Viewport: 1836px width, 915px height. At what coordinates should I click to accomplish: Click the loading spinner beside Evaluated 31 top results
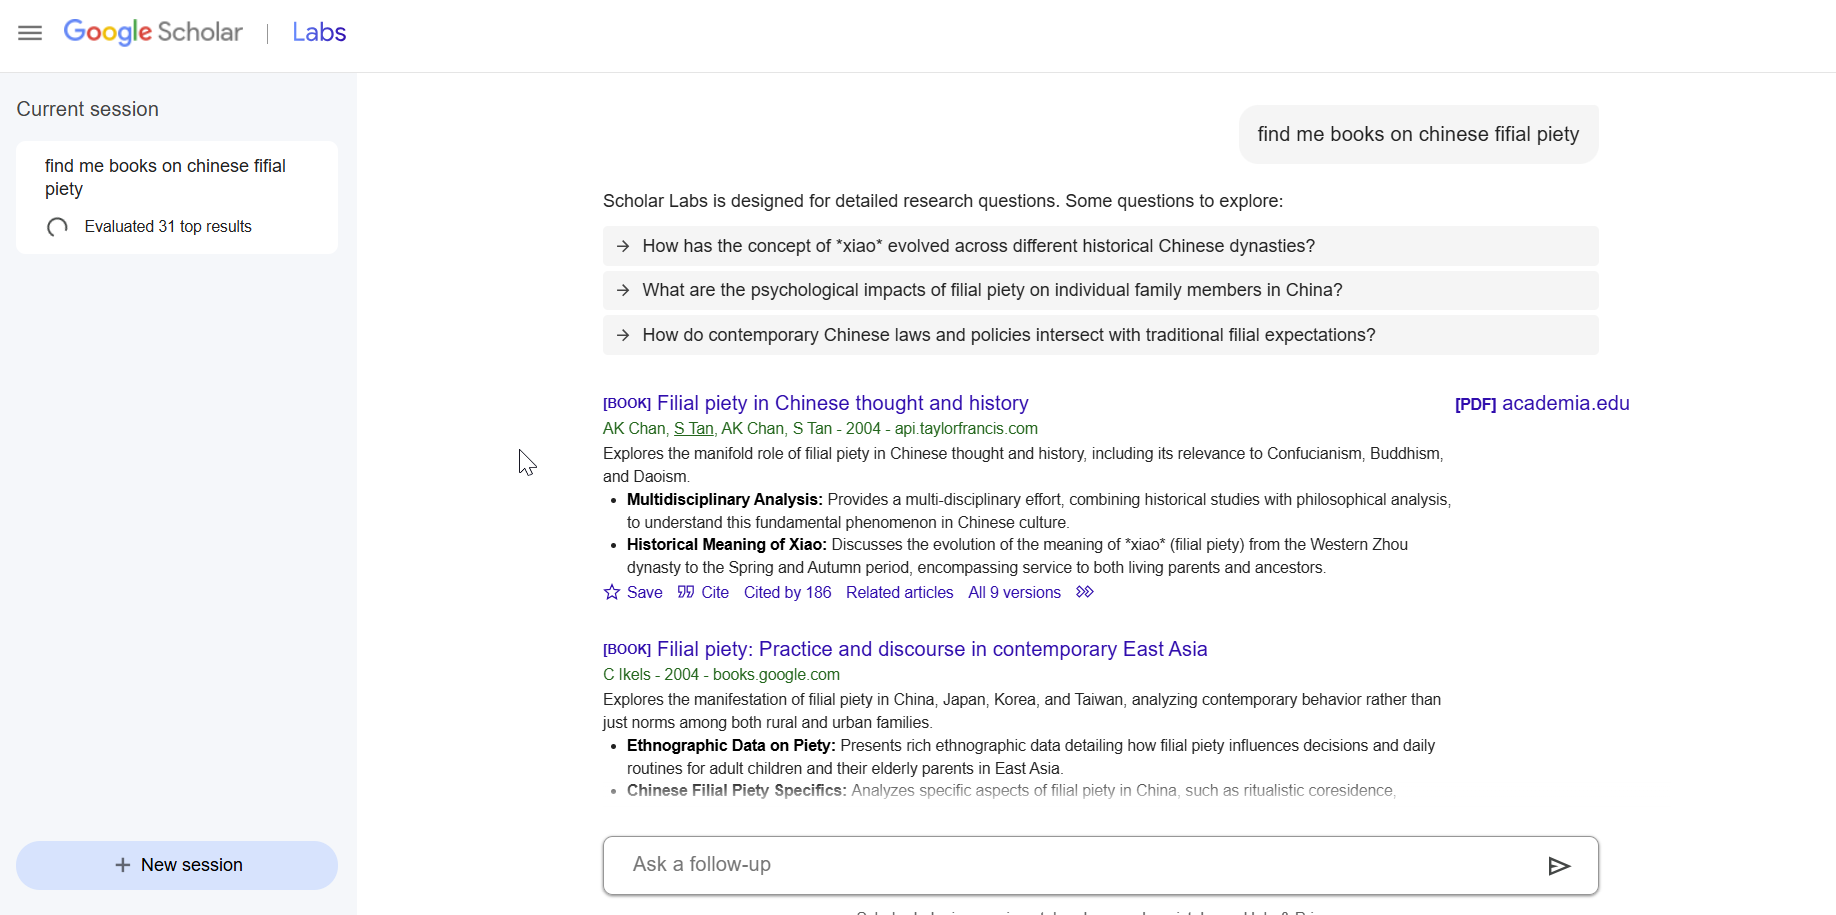pos(58,227)
